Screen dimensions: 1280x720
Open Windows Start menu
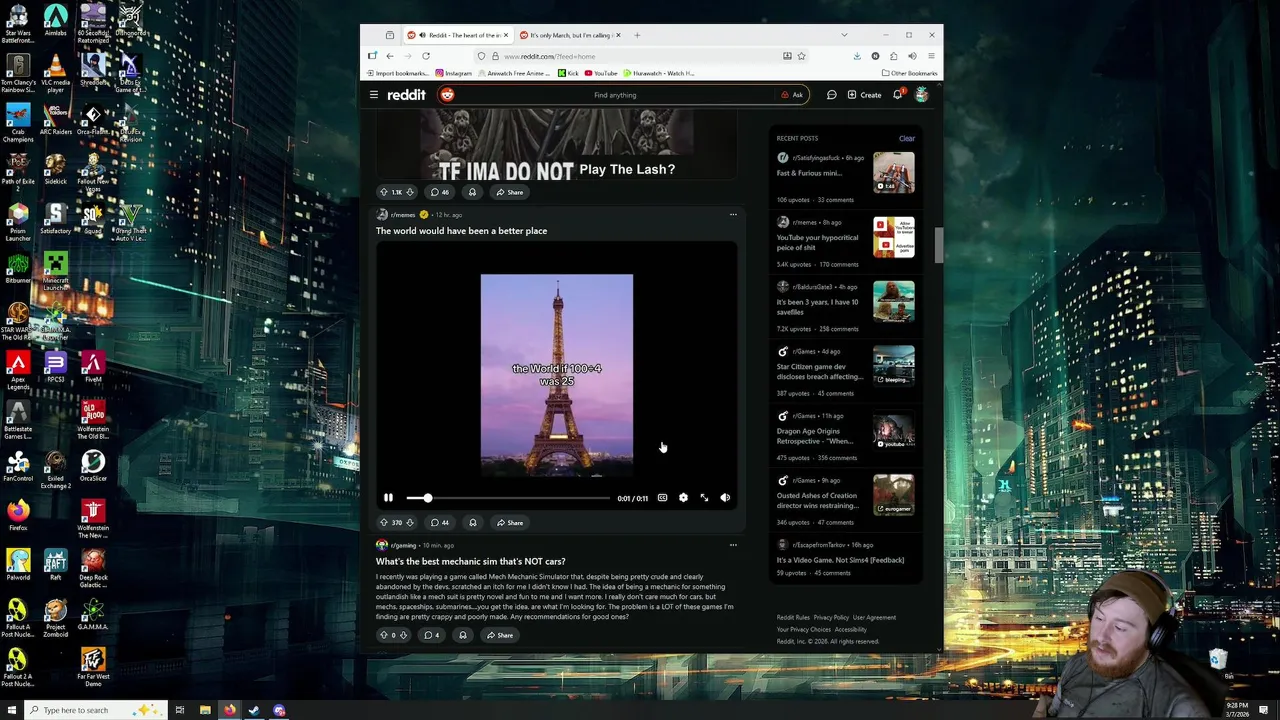pos(13,710)
